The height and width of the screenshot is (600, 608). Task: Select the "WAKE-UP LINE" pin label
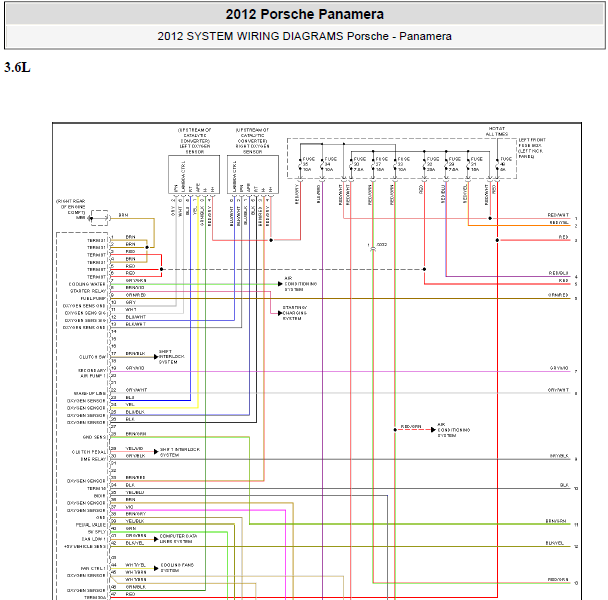(90, 394)
